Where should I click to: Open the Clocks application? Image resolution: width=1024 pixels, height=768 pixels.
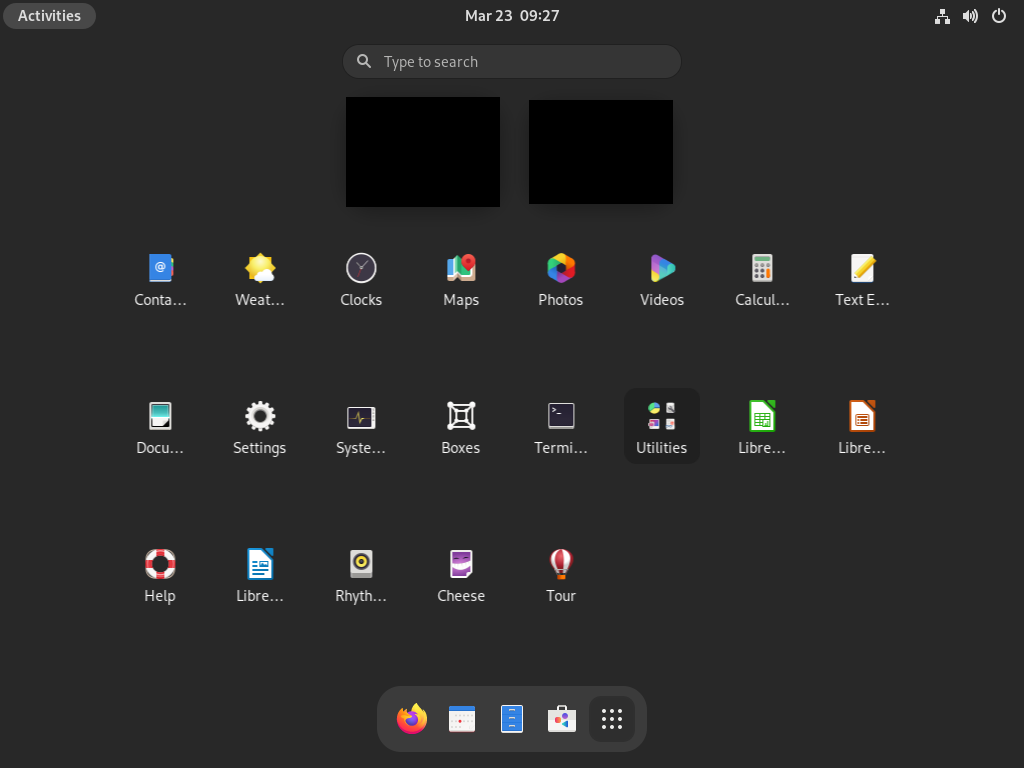(x=360, y=280)
